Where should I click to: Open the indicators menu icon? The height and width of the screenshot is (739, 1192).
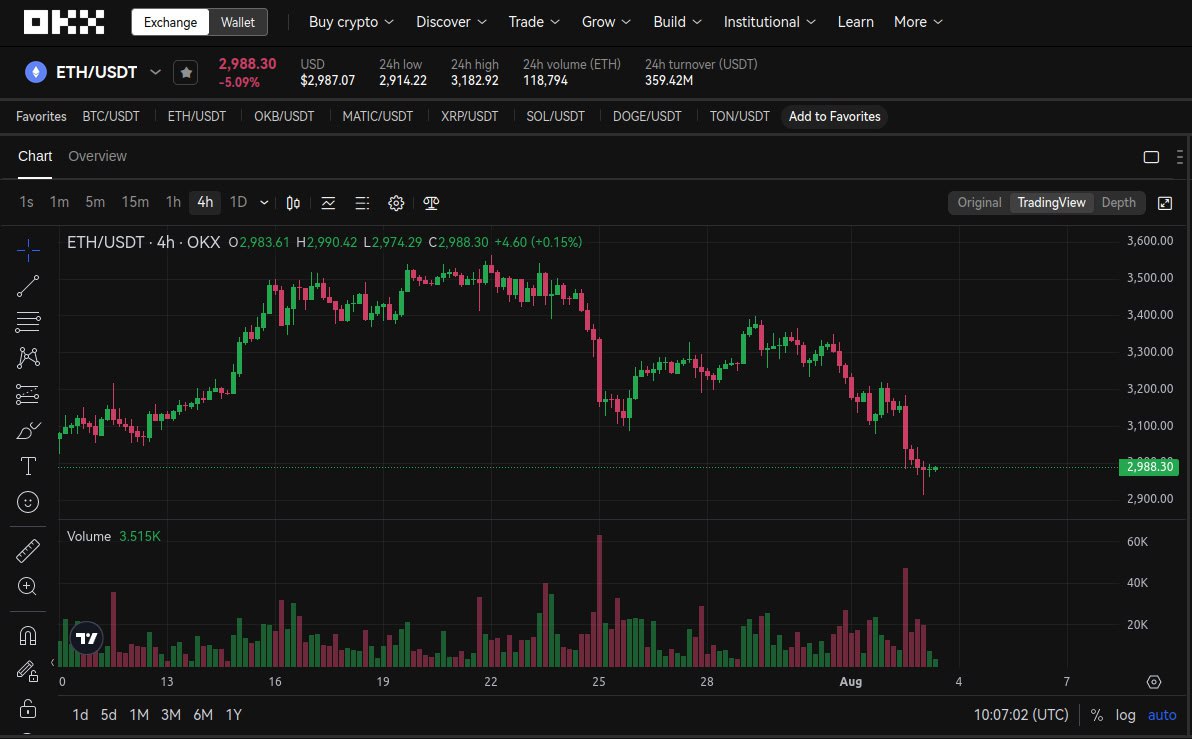(x=328, y=203)
